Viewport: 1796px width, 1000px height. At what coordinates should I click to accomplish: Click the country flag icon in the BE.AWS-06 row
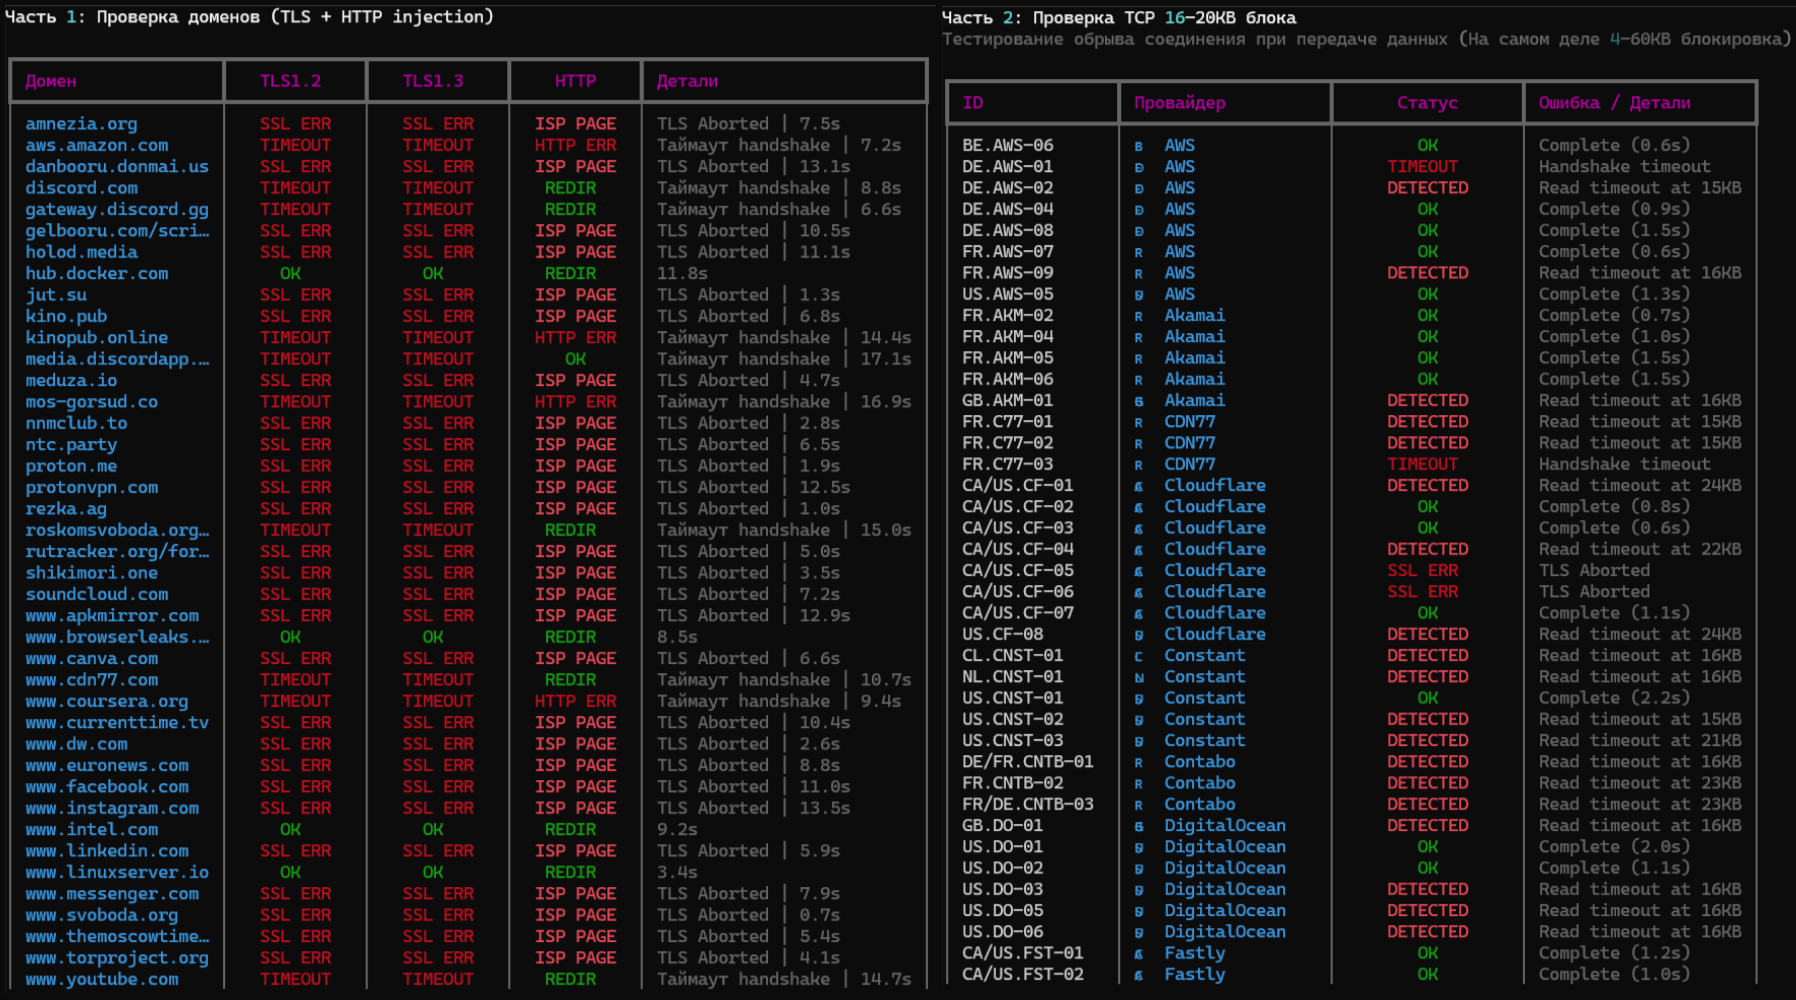pyautogui.click(x=1138, y=146)
